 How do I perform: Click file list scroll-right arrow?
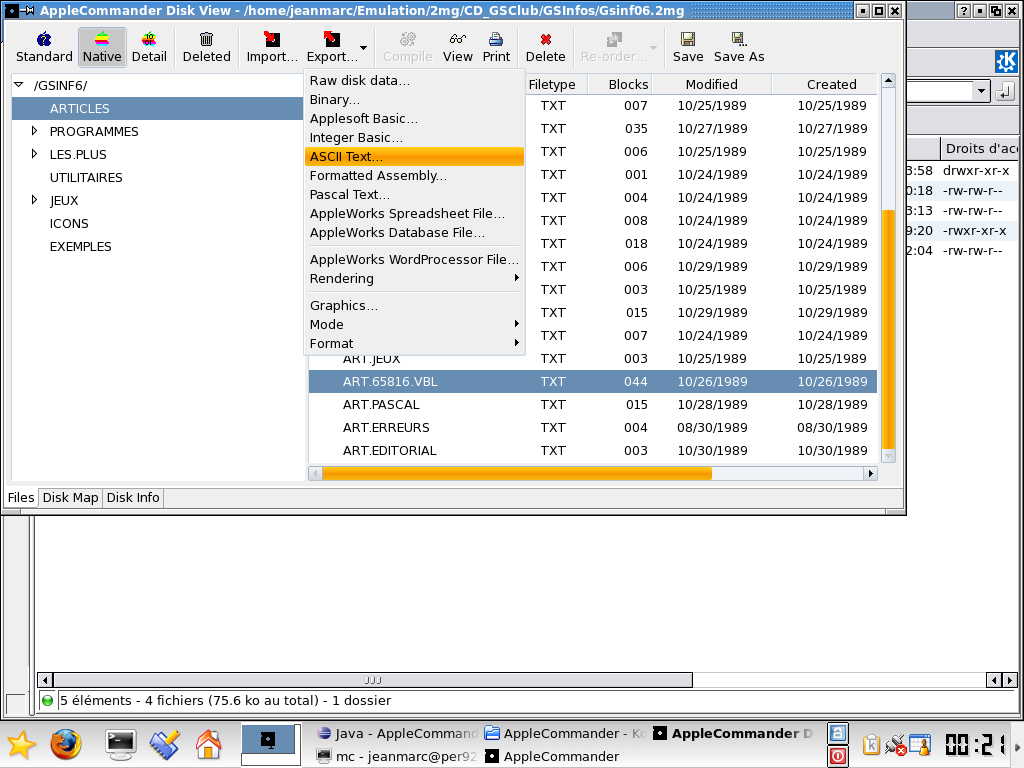click(x=871, y=473)
